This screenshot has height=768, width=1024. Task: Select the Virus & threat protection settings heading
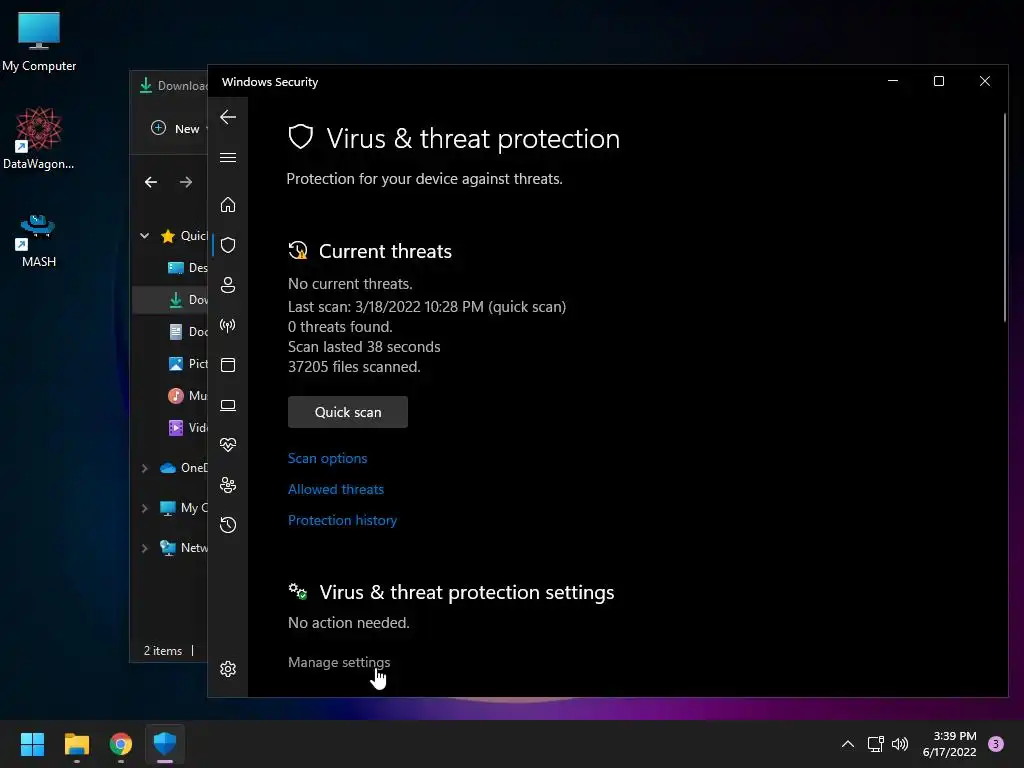click(x=466, y=592)
